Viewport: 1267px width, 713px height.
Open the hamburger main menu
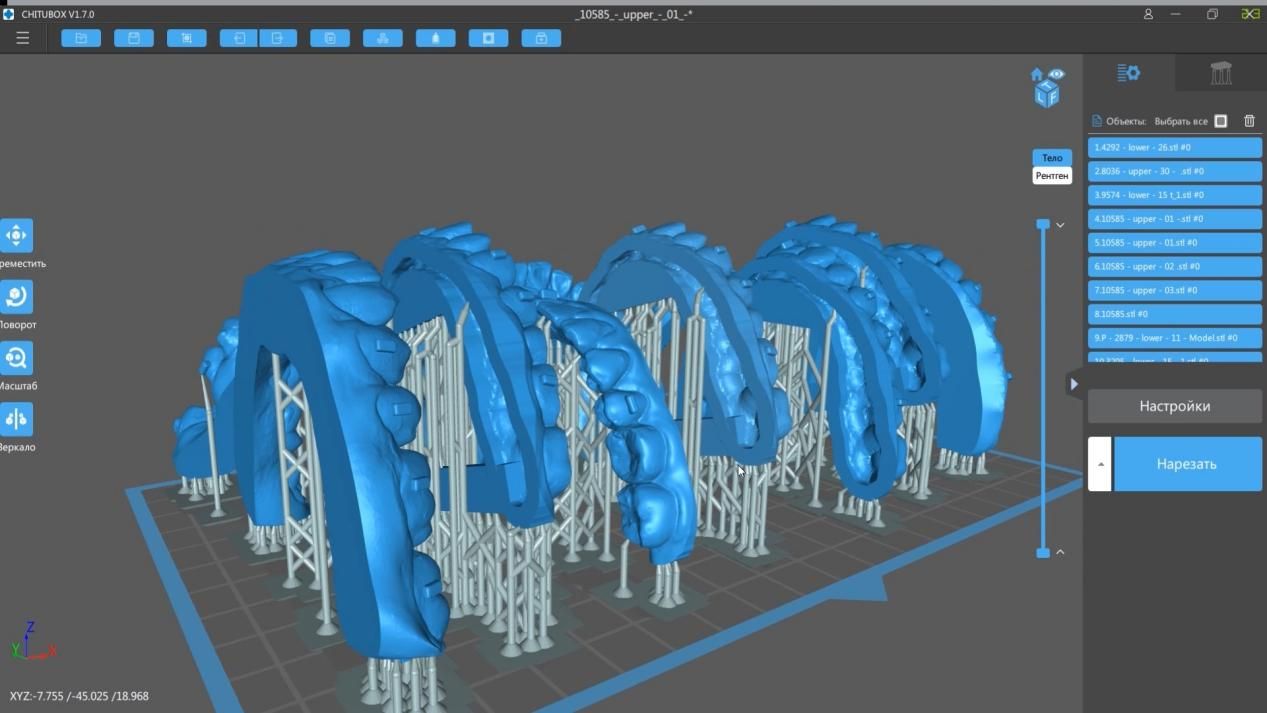click(x=22, y=38)
